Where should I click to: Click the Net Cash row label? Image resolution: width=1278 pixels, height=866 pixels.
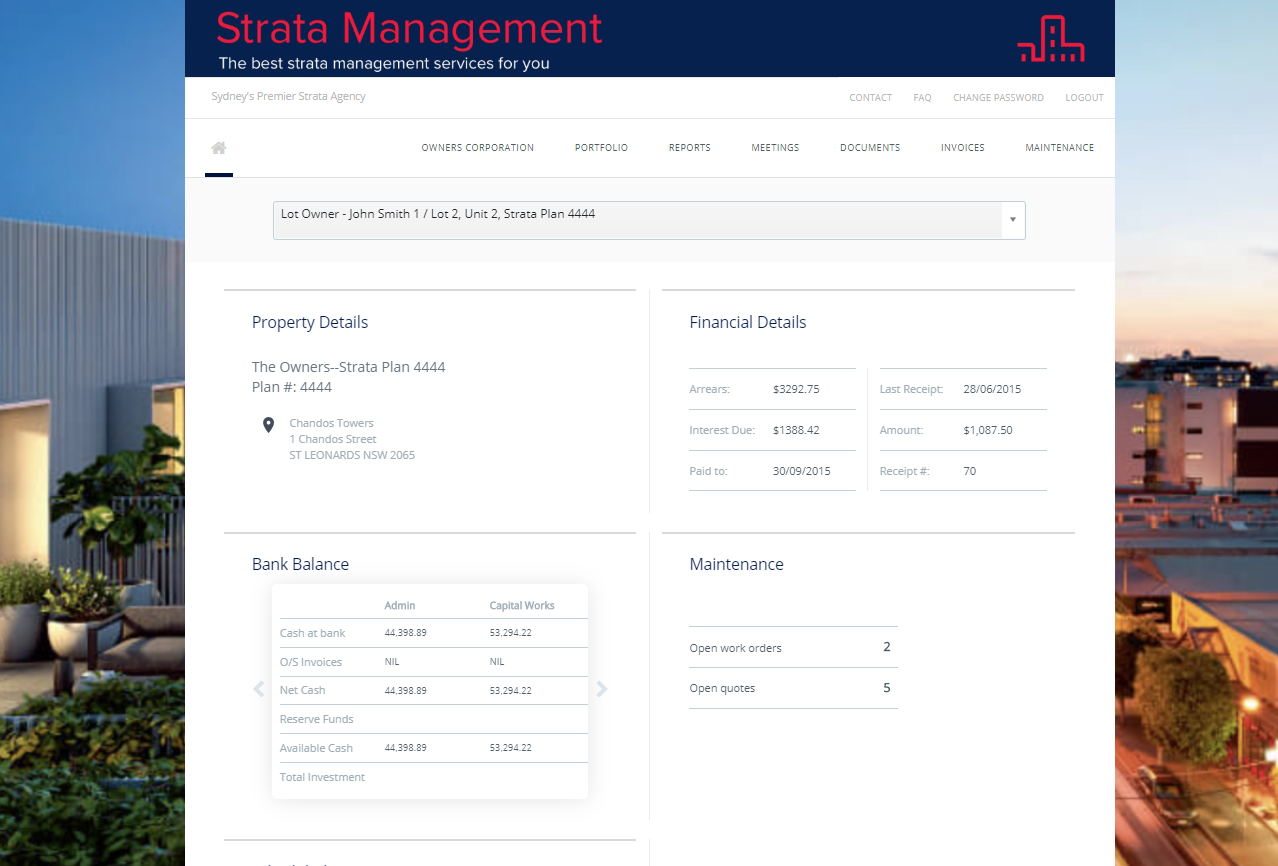(303, 690)
